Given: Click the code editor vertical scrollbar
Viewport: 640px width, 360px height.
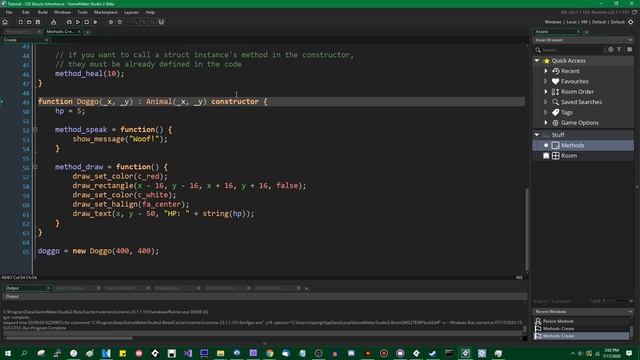Looking at the screenshot, I should coord(527,229).
